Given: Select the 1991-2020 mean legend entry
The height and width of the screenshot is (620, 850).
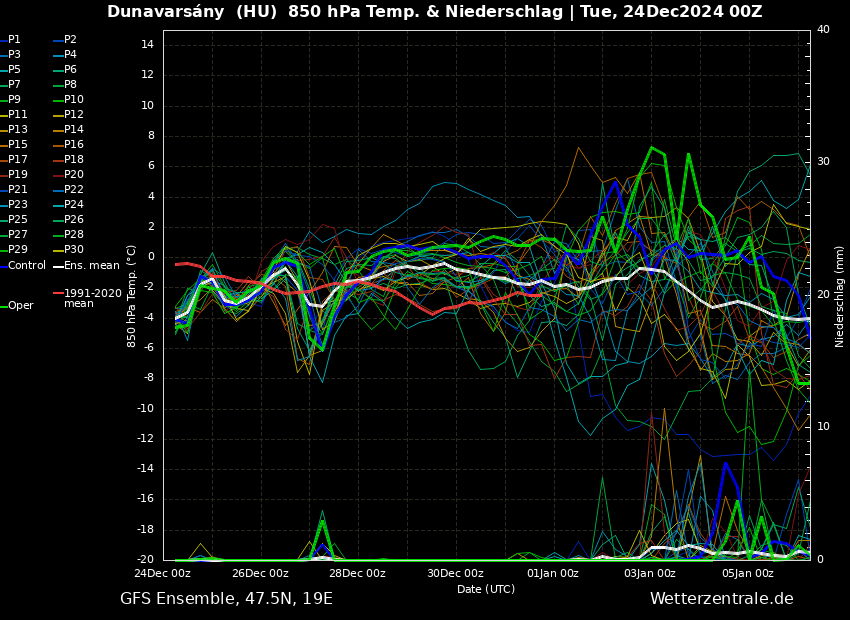Looking at the screenshot, I should 92,299.
